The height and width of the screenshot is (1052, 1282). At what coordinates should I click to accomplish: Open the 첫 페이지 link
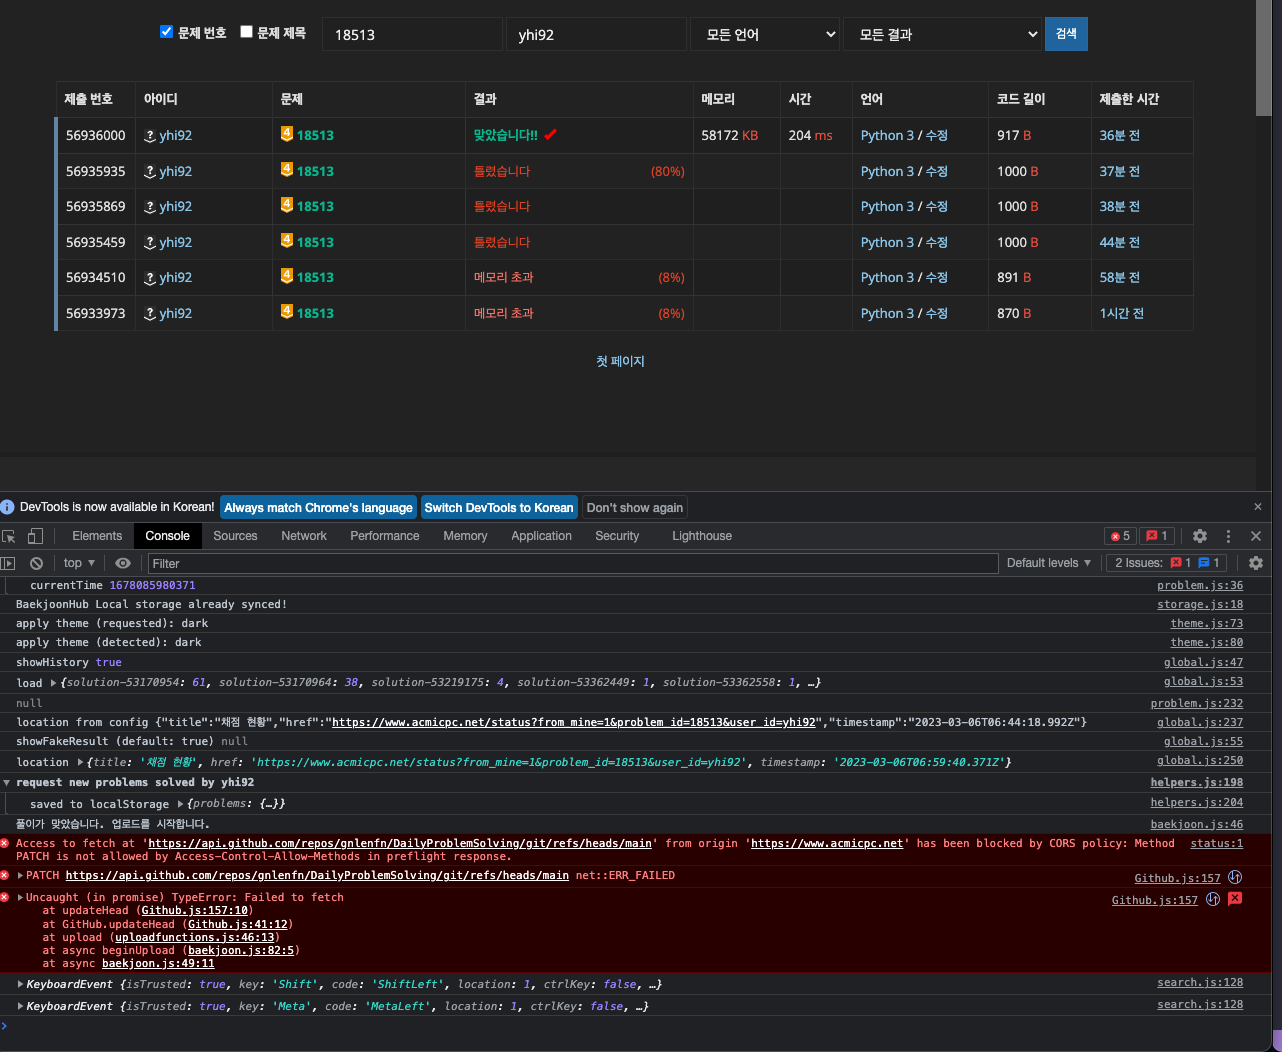point(620,361)
